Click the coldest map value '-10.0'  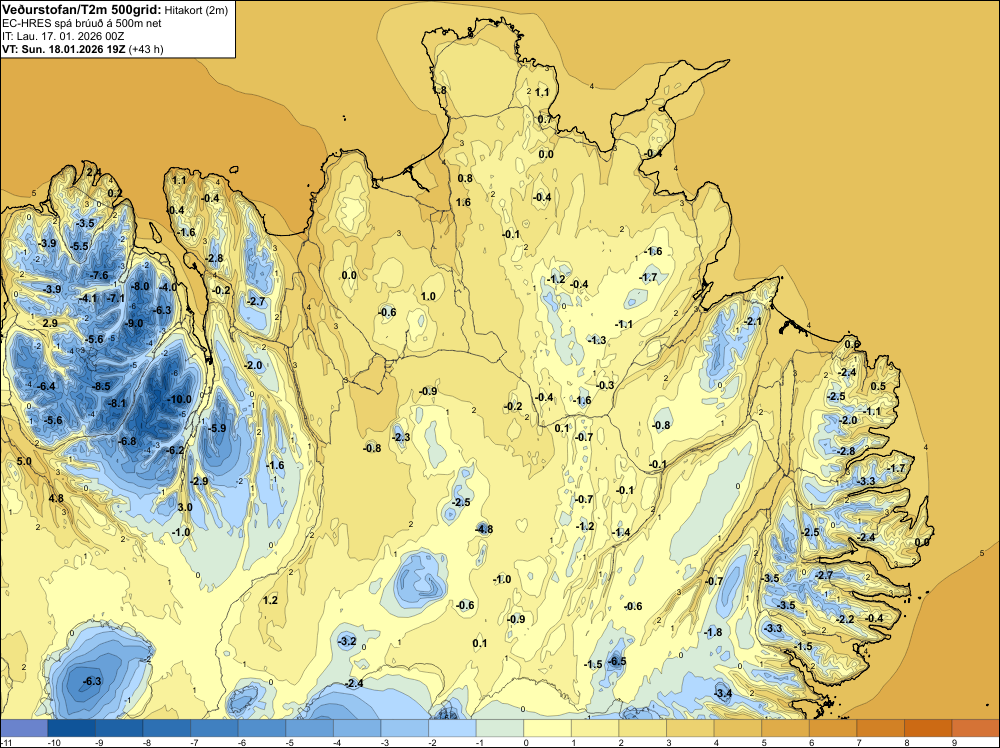click(179, 399)
